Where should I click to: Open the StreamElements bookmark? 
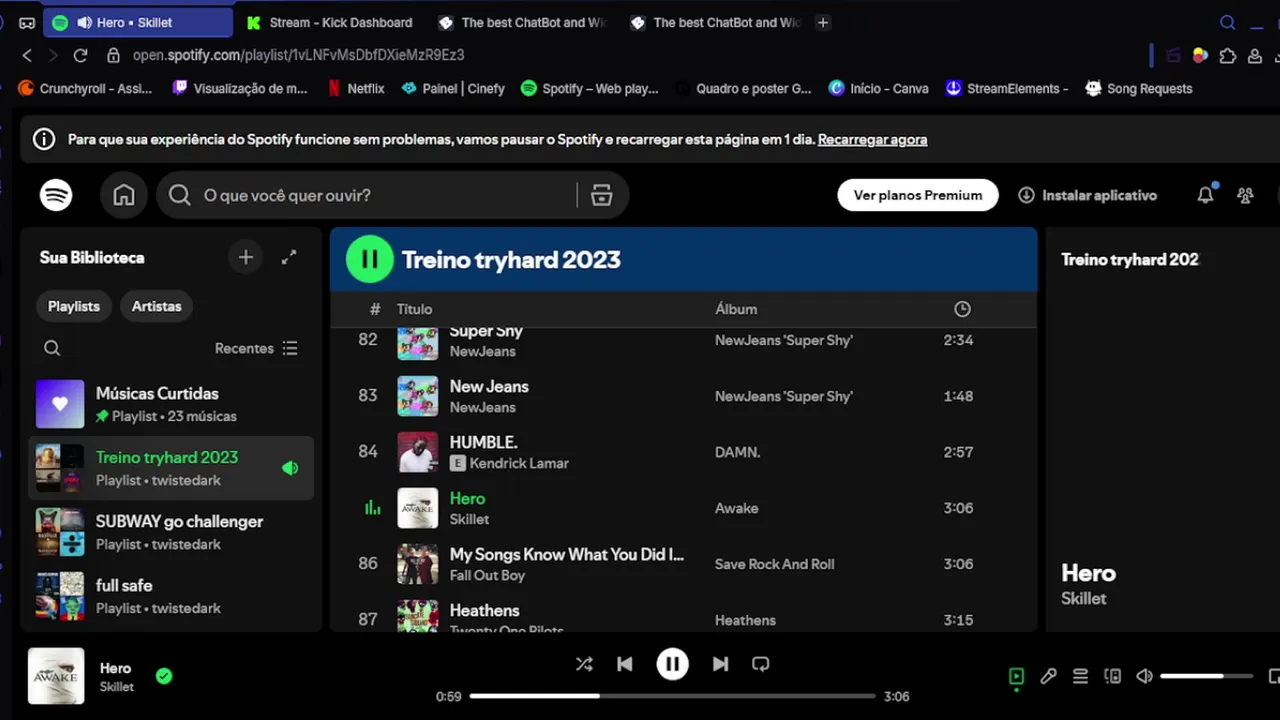click(1008, 88)
